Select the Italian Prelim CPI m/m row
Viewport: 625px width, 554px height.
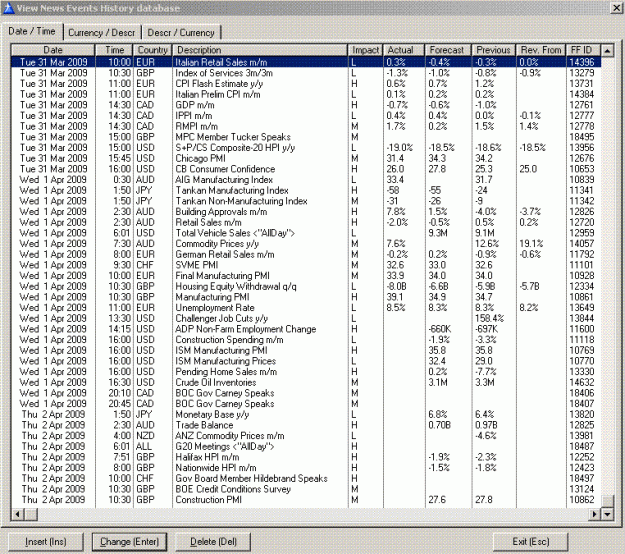(x=306, y=94)
